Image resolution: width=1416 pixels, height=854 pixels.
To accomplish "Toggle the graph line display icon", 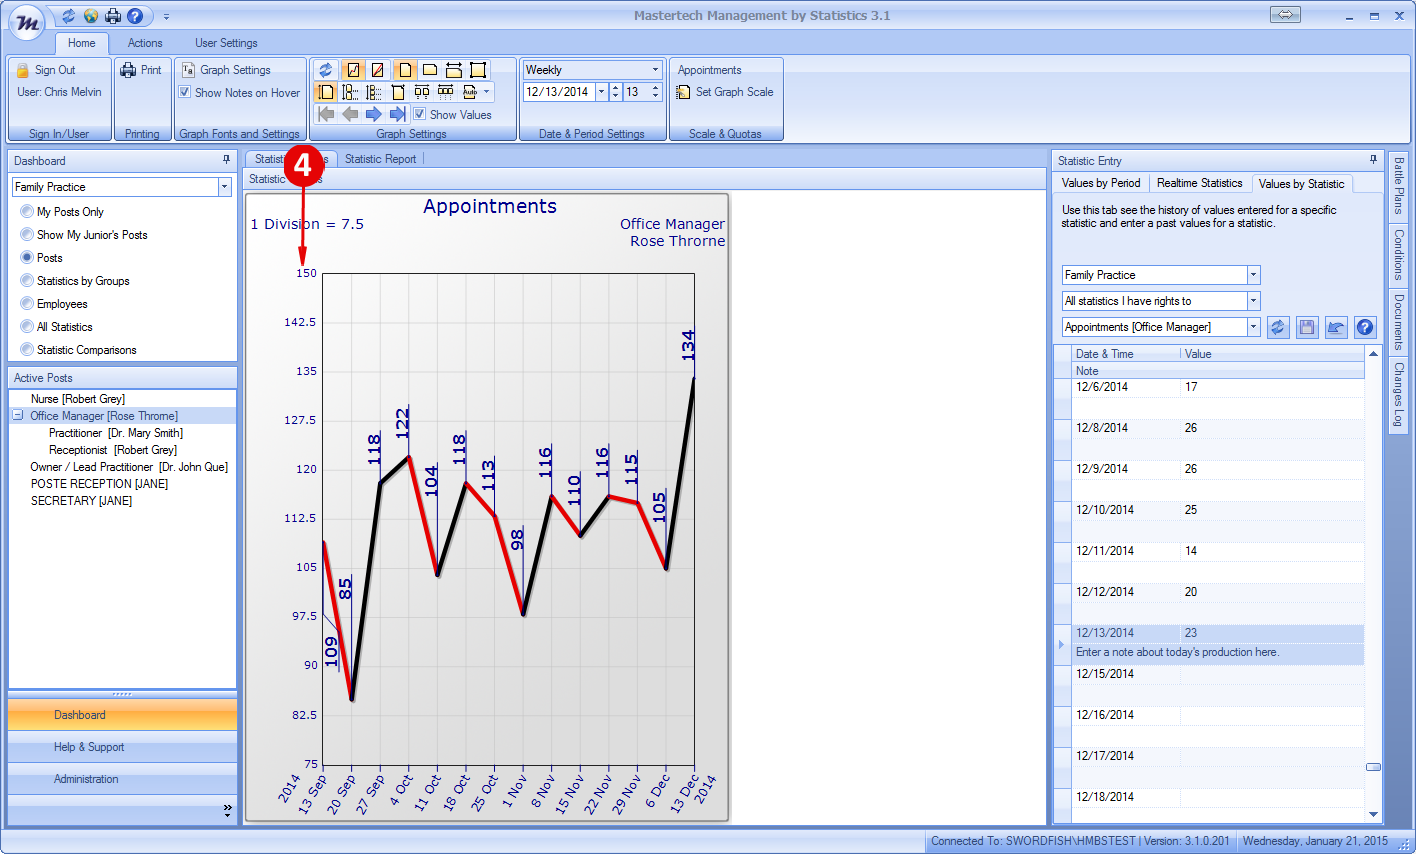I will click(353, 70).
